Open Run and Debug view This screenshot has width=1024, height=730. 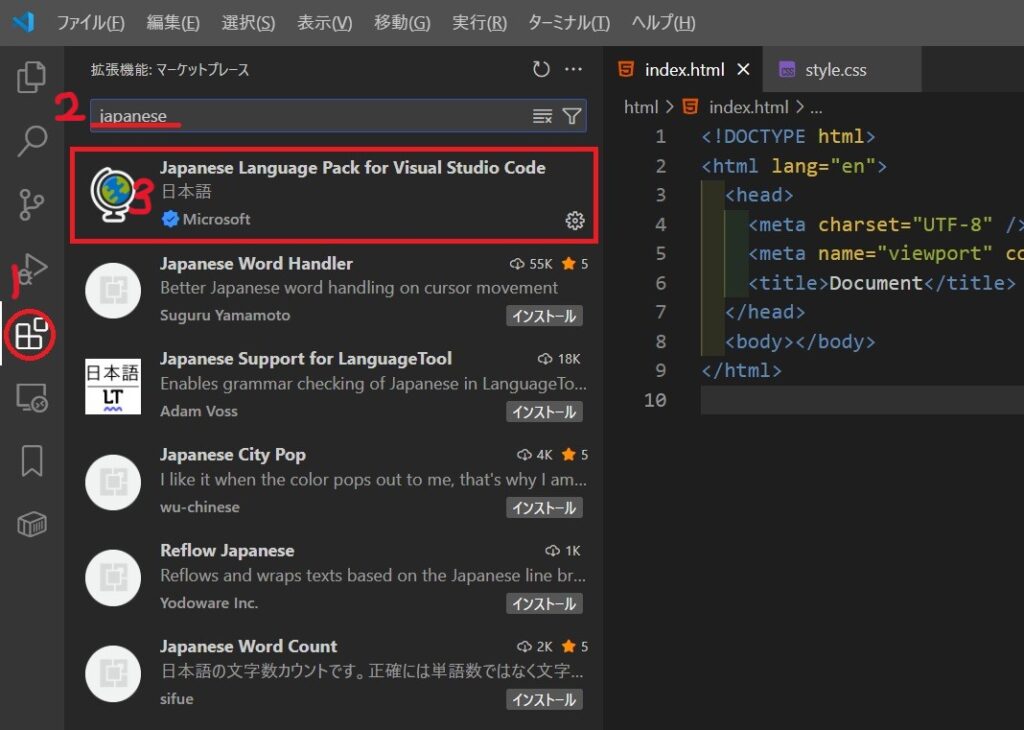[x=31, y=268]
